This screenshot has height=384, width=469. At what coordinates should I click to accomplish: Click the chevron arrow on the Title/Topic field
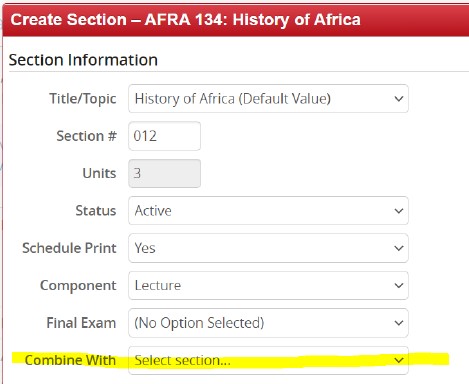(x=399, y=99)
